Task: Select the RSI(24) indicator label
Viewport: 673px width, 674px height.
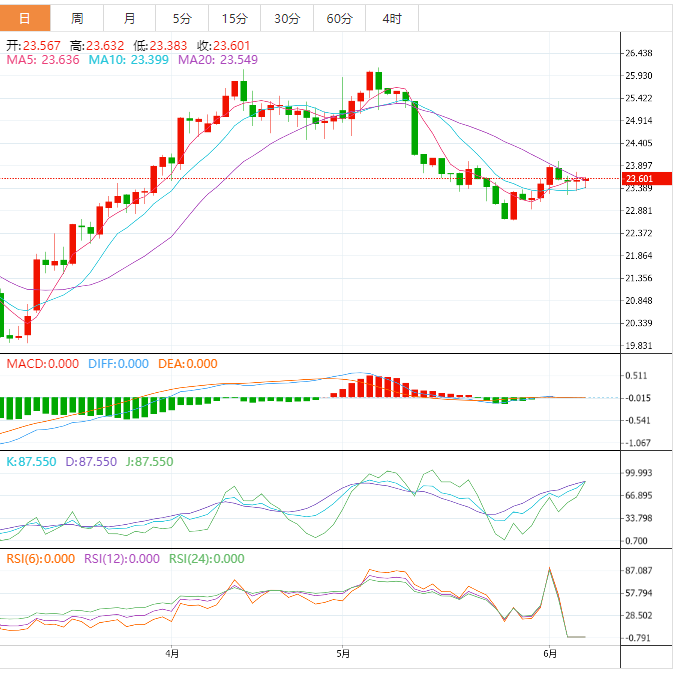Action: tap(206, 560)
